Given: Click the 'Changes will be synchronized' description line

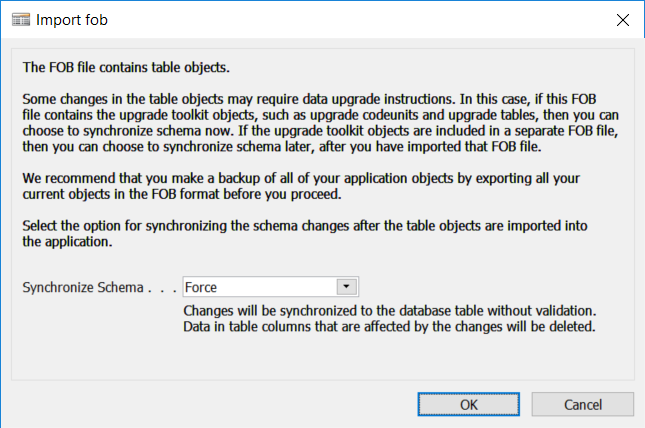Looking at the screenshot, I should point(390,309).
